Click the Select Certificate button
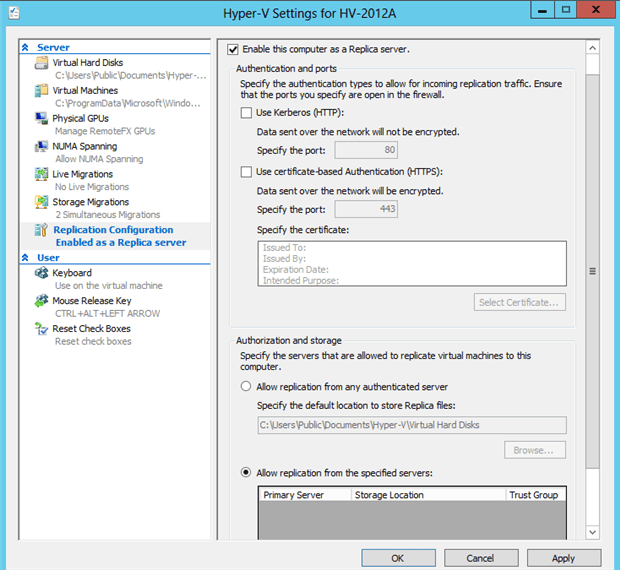Screen dimensions: 620x570 click(520, 302)
